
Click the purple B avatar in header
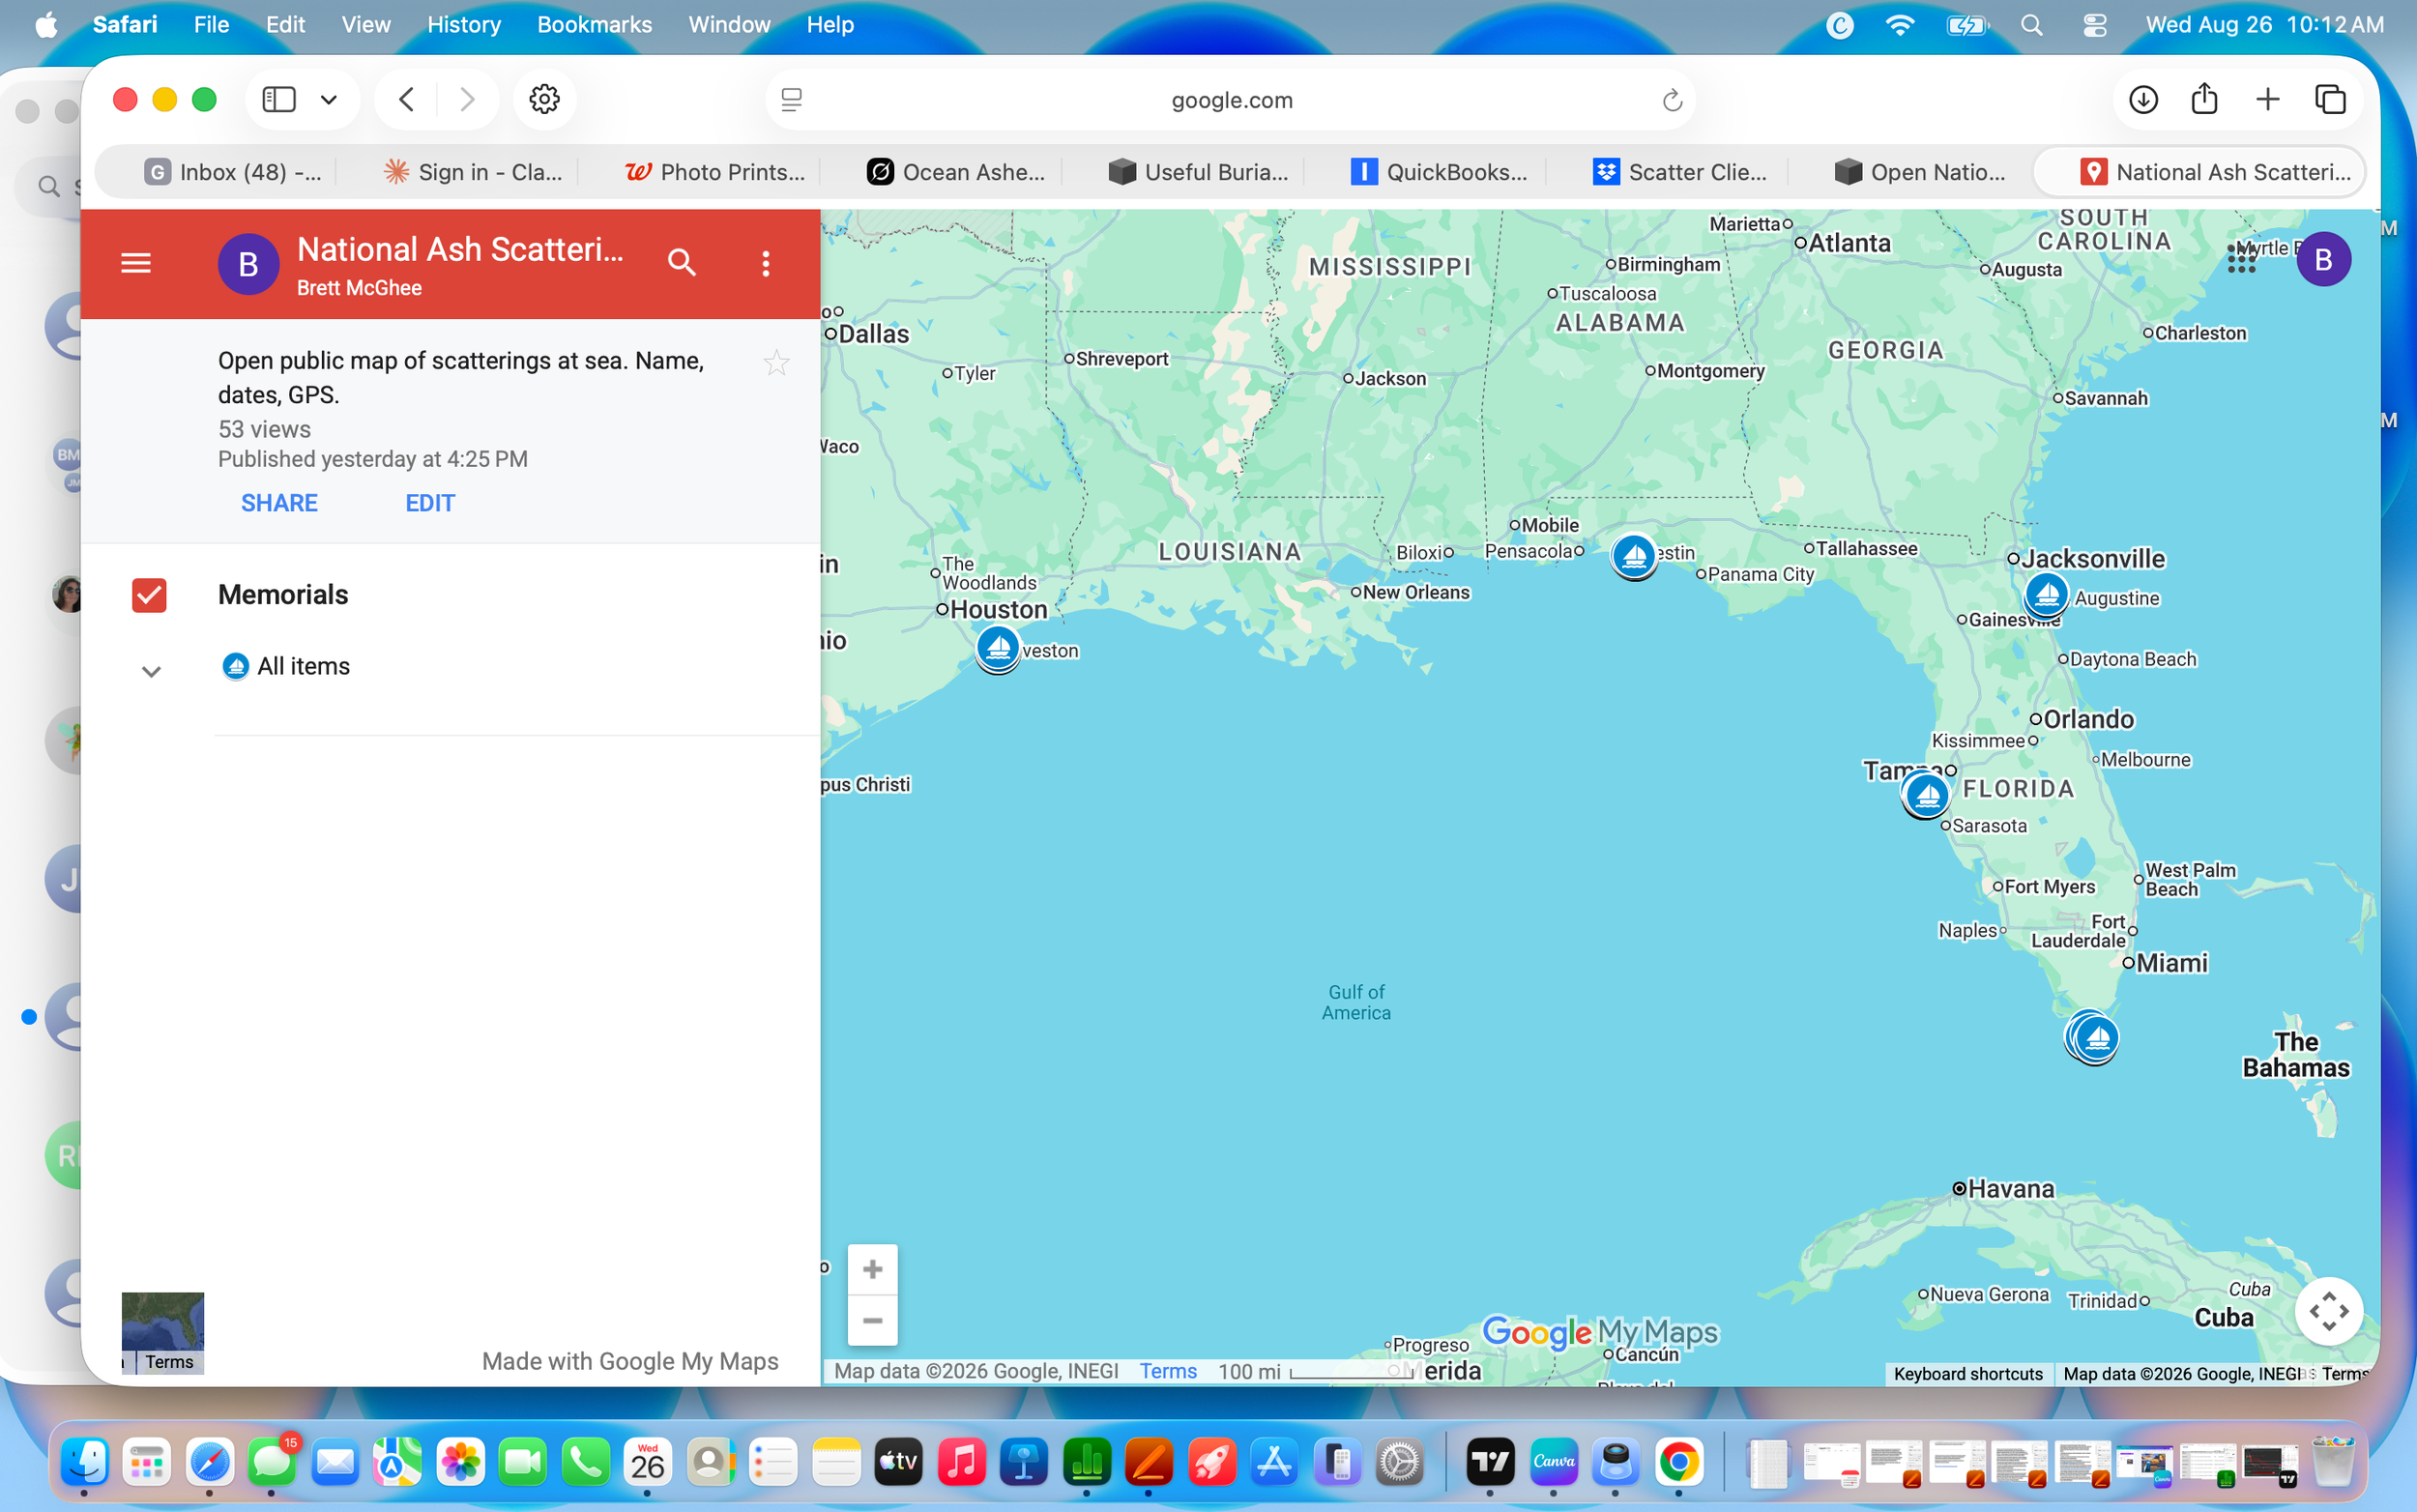[x=248, y=264]
